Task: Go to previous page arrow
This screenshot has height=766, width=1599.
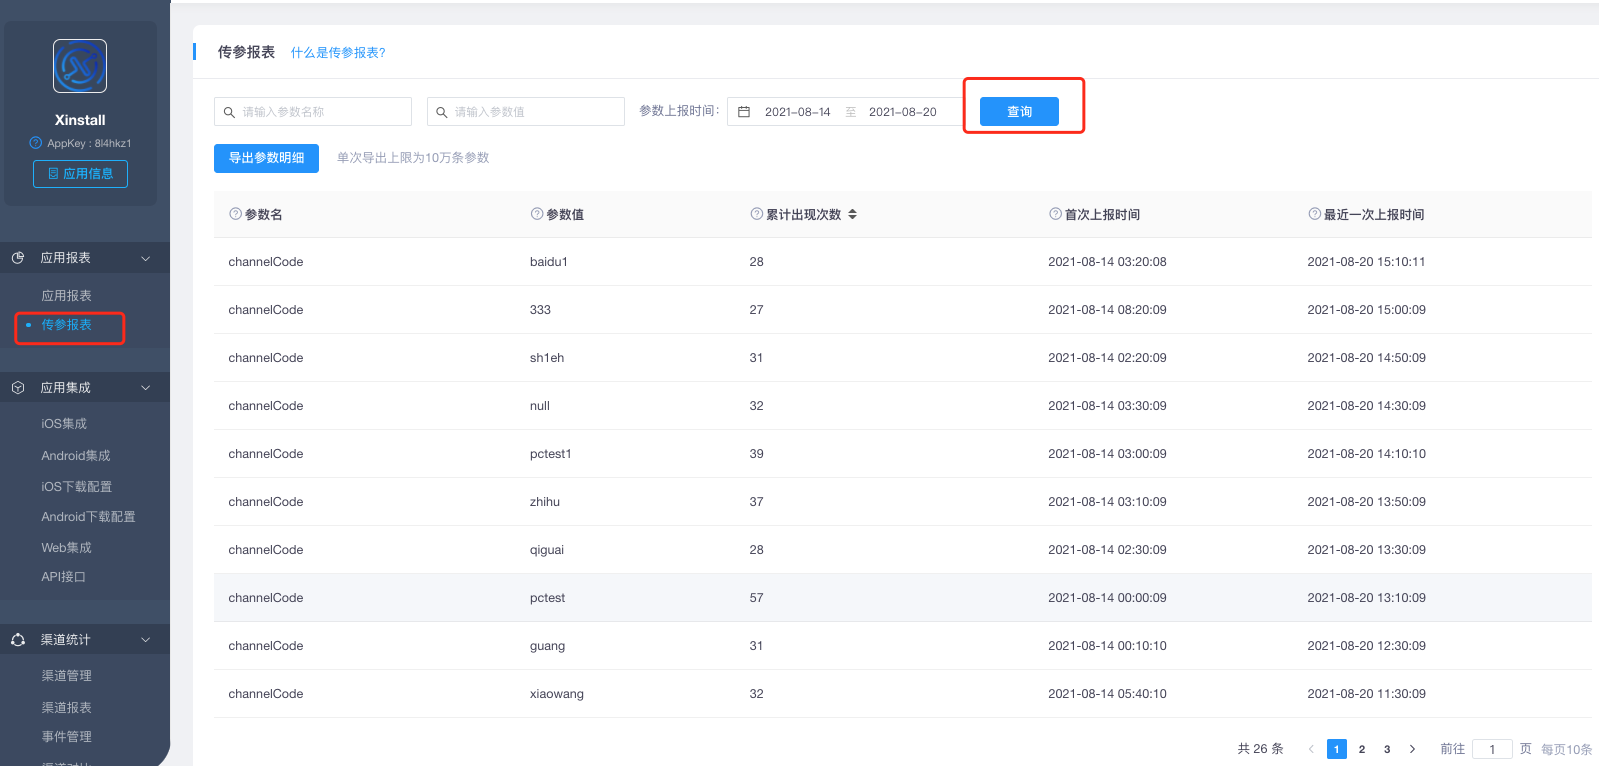Action: pyautogui.click(x=1311, y=749)
